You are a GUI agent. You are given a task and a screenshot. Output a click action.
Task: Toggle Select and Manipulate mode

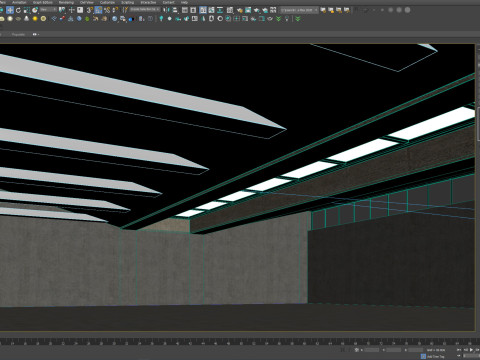[x=71, y=10]
